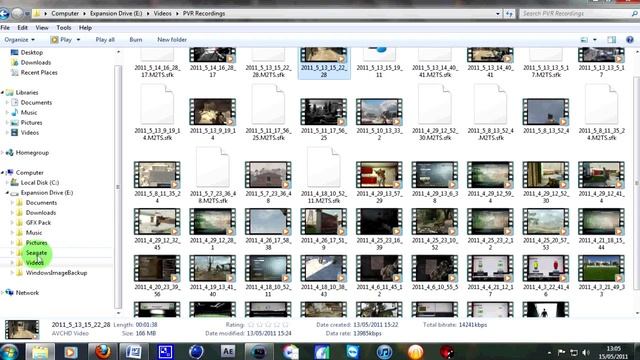Screen dimensions: 640x360
Task: Open iTunes from the taskbar
Action: pos(384,352)
